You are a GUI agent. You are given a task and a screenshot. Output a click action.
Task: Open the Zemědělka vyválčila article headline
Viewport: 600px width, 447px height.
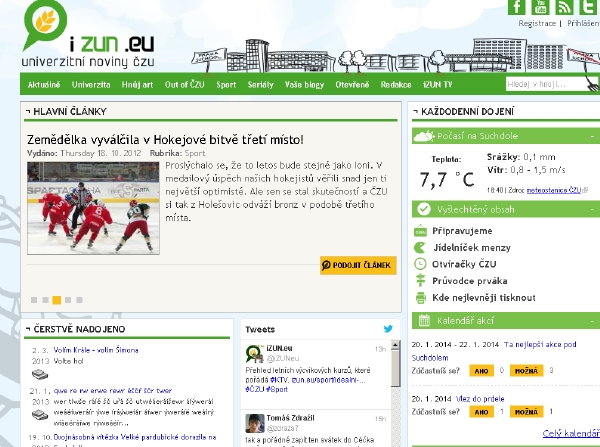click(x=165, y=139)
